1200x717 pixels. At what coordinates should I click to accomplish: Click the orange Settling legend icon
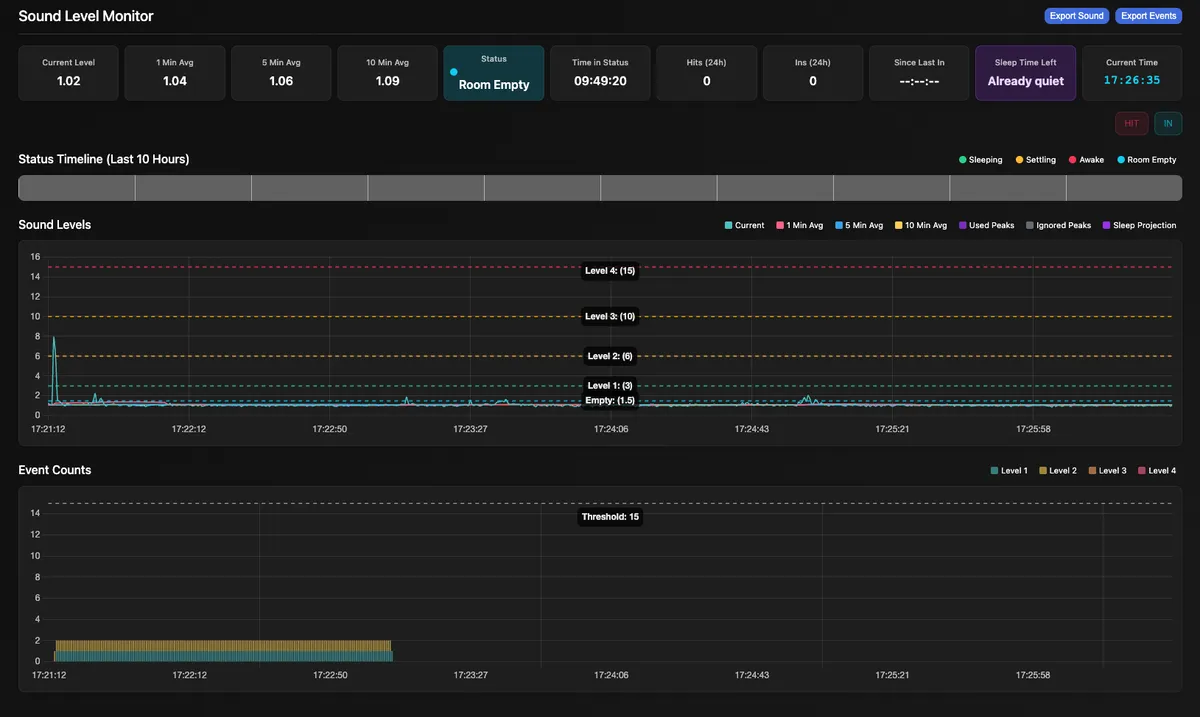click(x=1017, y=159)
